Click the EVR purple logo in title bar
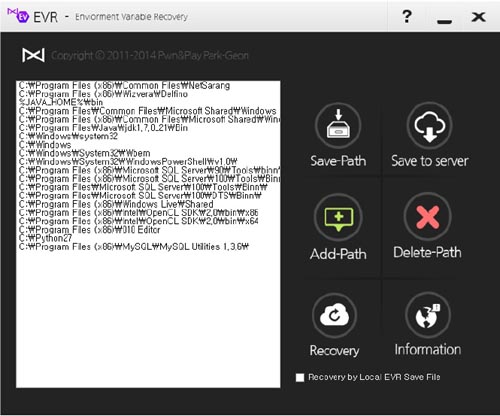The width and height of the screenshot is (500, 416). pyautogui.click(x=18, y=15)
